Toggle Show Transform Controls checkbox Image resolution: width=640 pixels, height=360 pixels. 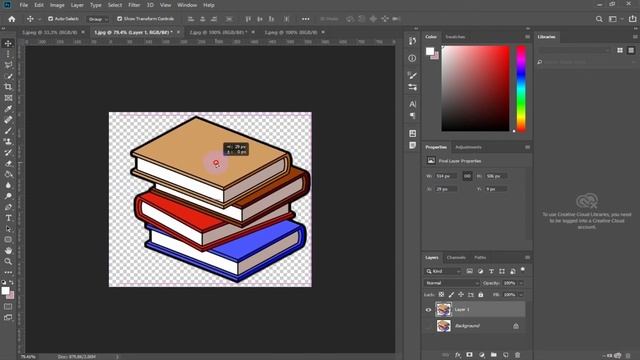(x=120, y=19)
